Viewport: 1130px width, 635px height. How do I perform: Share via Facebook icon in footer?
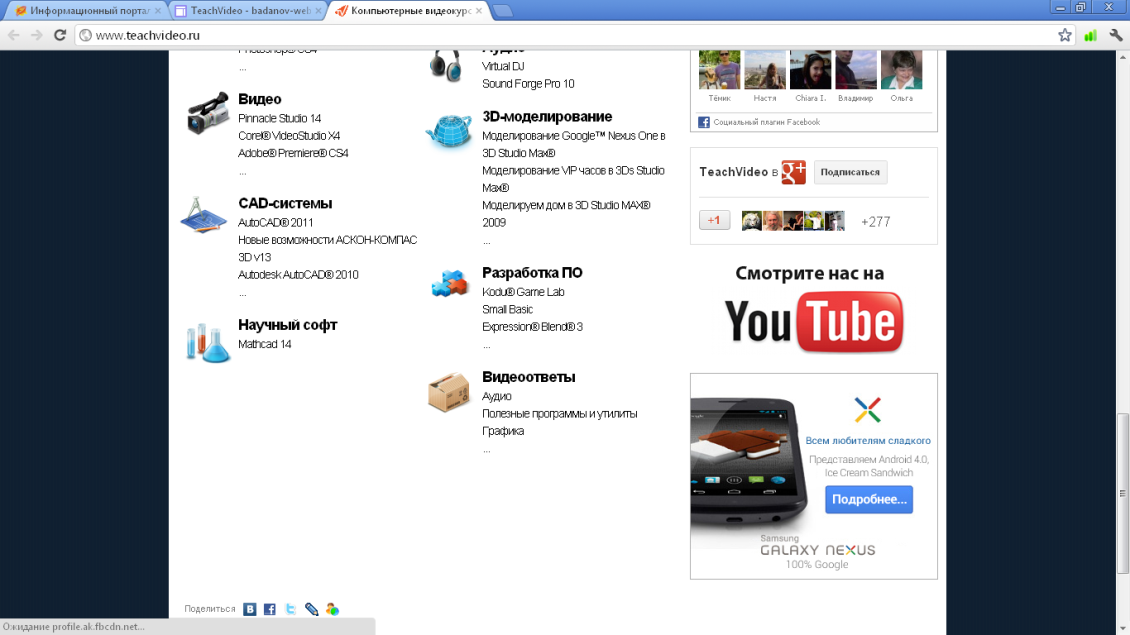[x=270, y=609]
